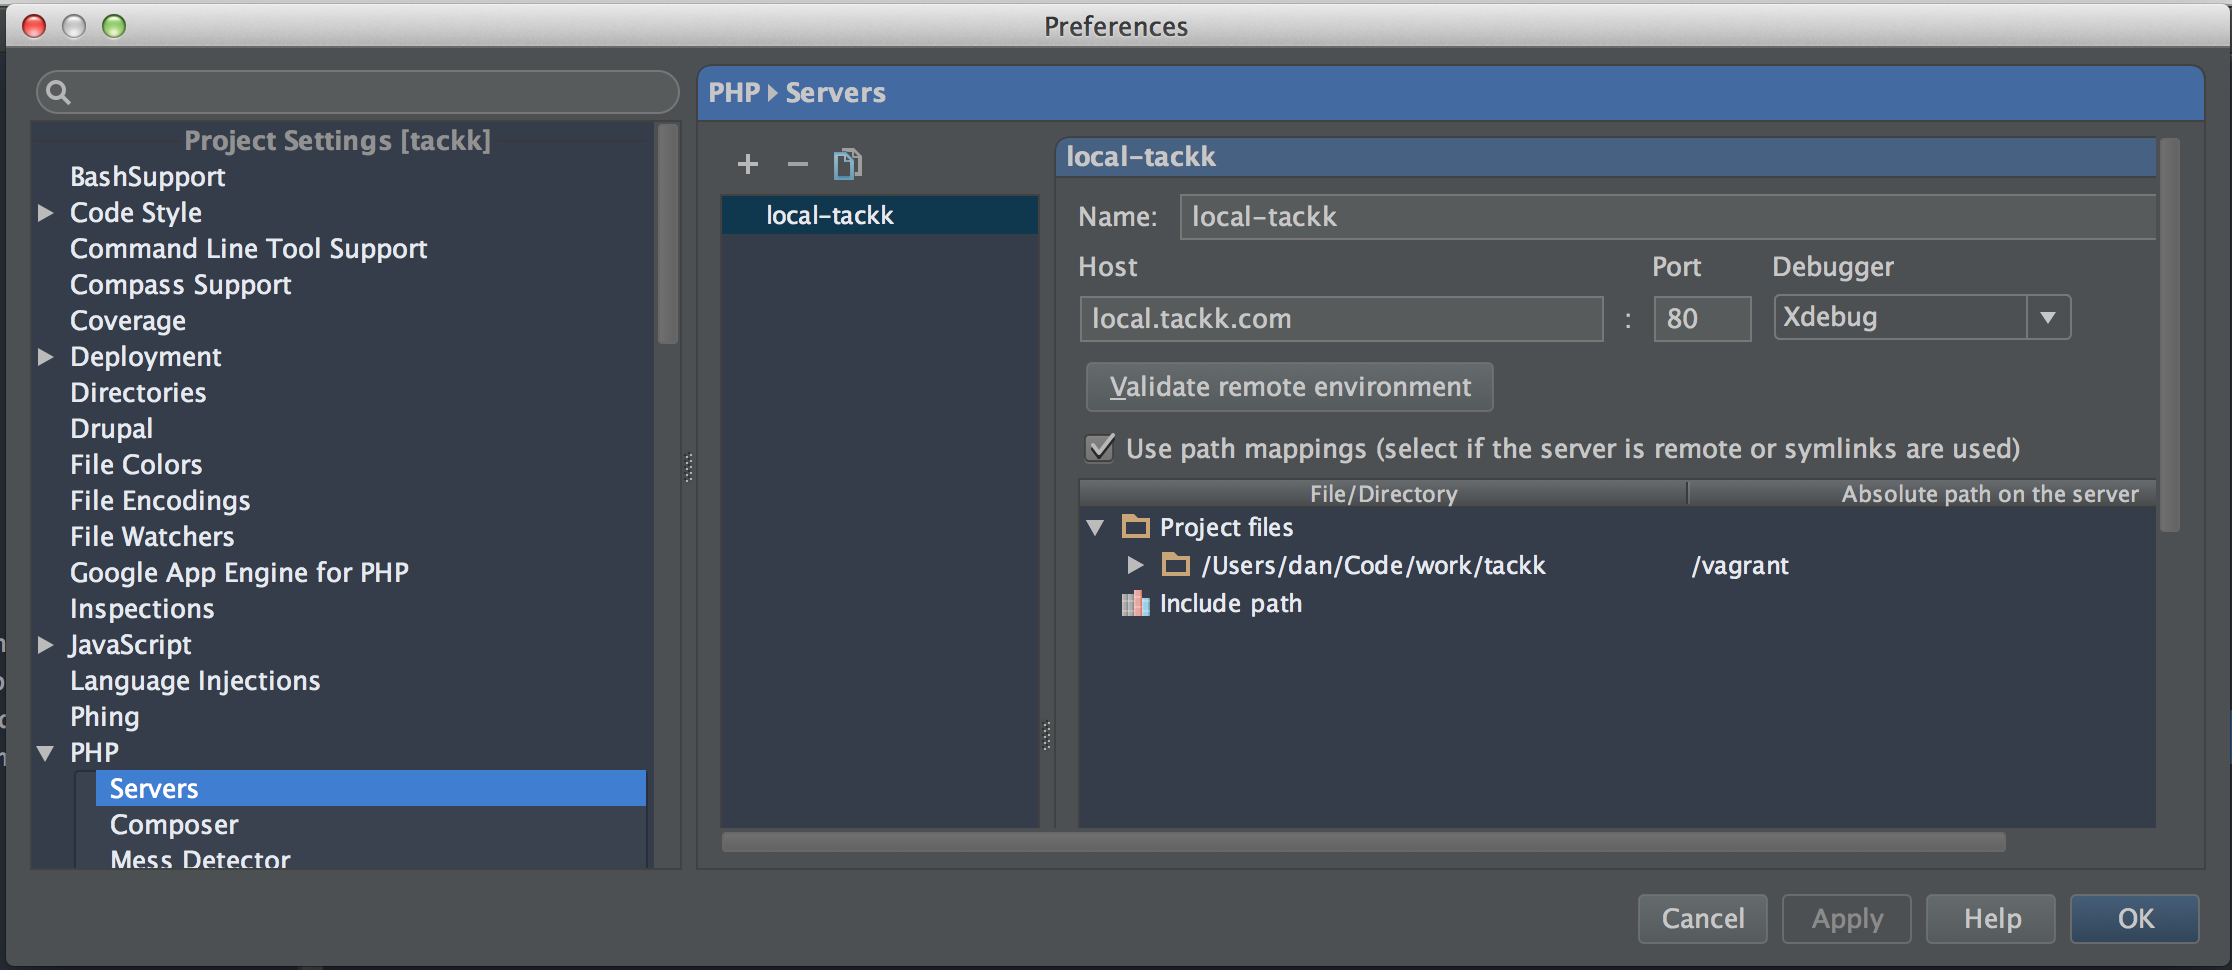Click the Project files folder icon
Image resolution: width=2232 pixels, height=970 pixels.
coord(1136,527)
